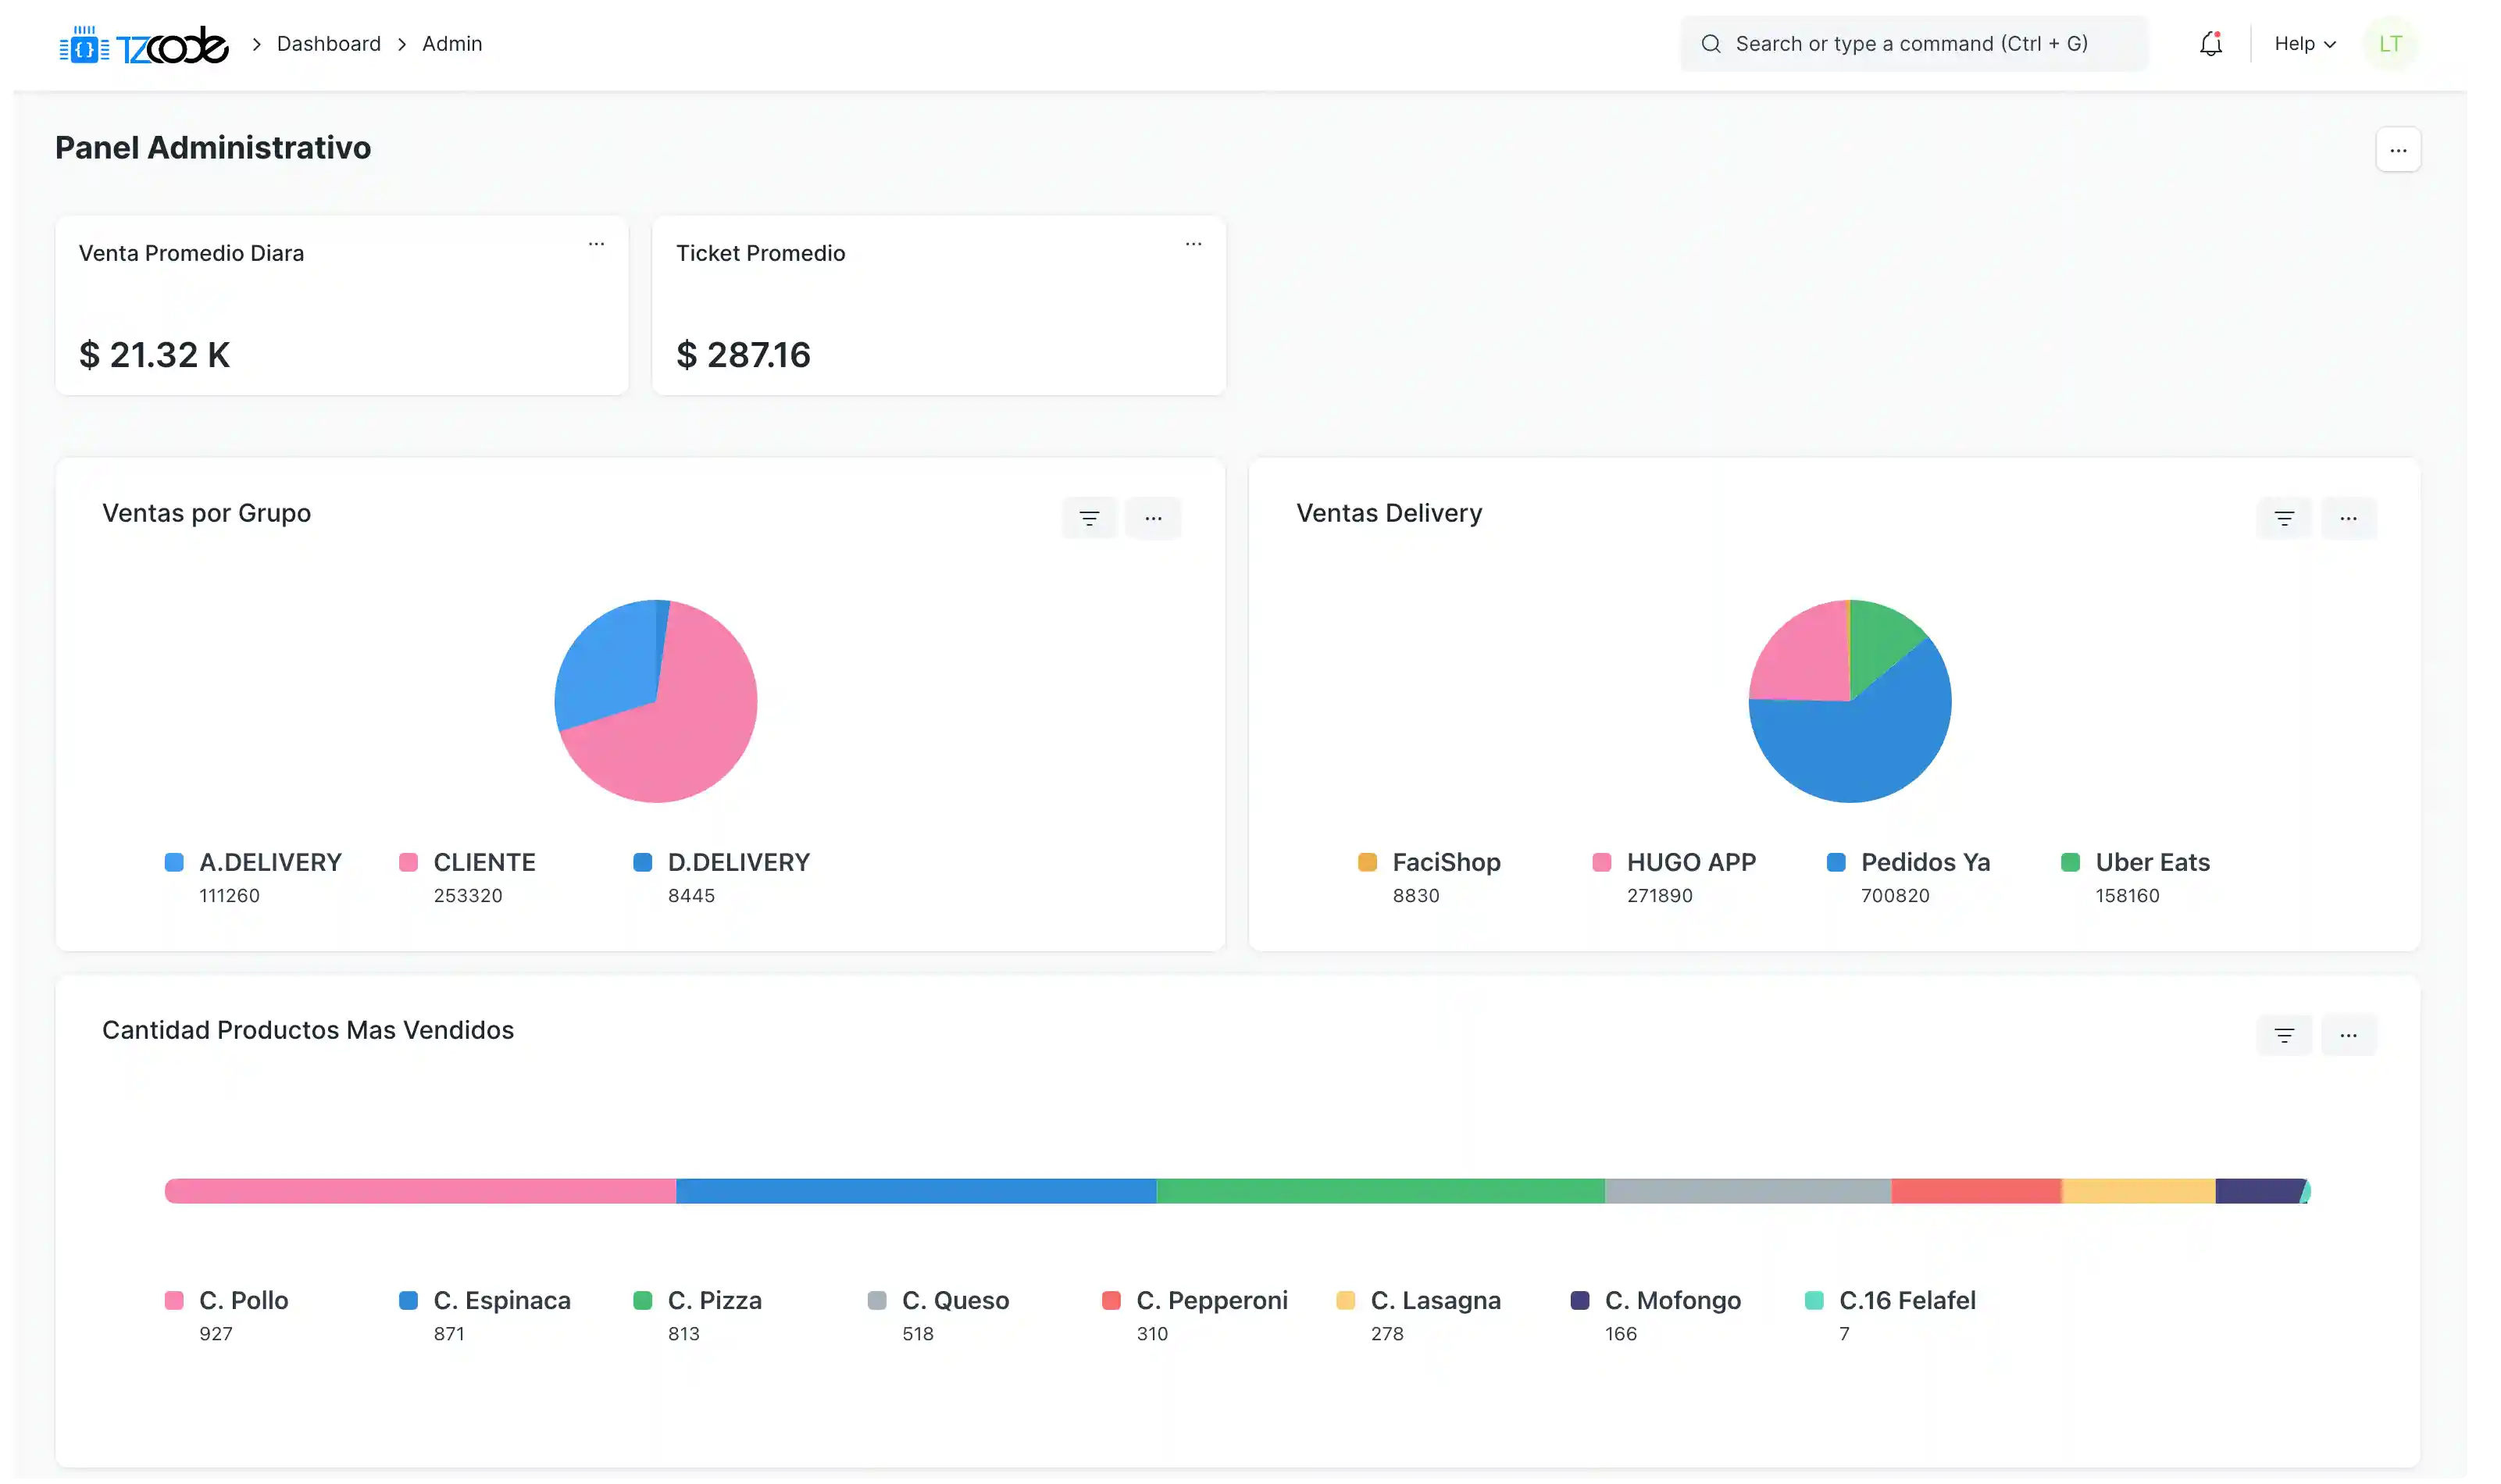Image resolution: width=2501 pixels, height=1484 pixels.
Task: Open Ticket Promedio card options menu
Action: 1193,244
